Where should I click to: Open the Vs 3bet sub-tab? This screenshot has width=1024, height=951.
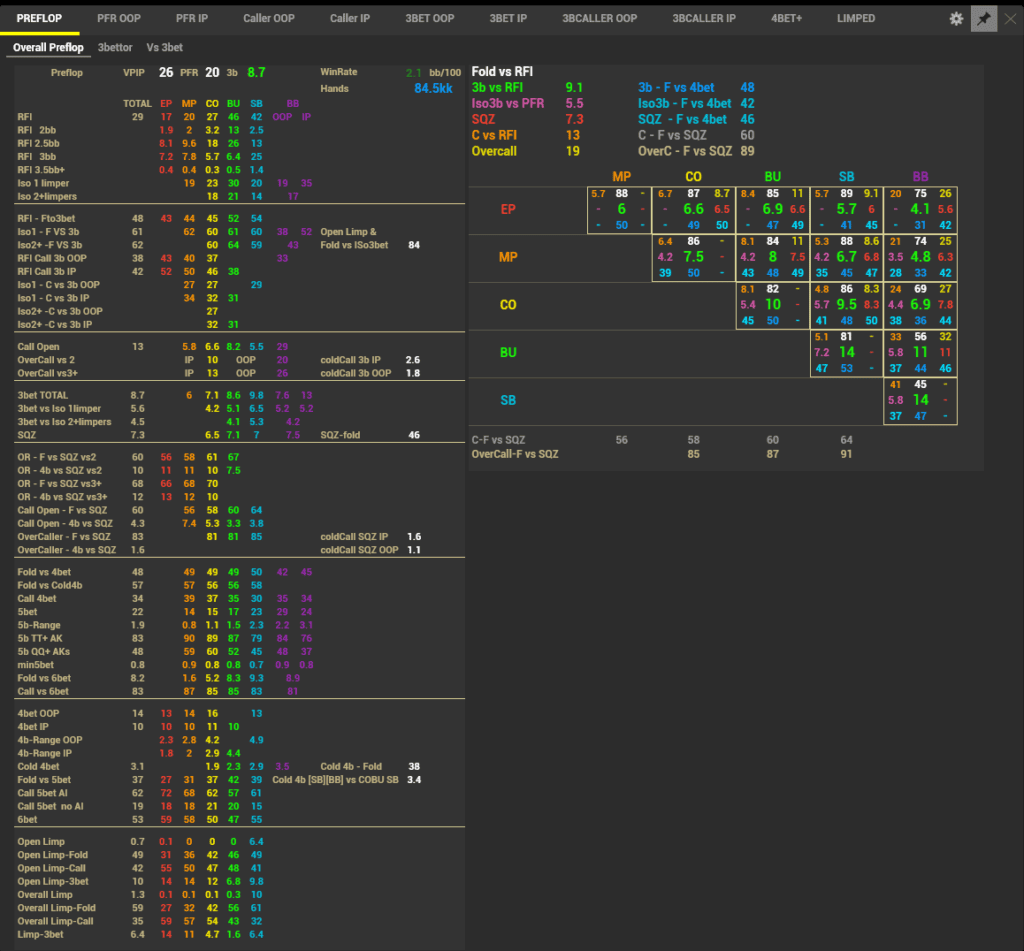[x=164, y=47]
